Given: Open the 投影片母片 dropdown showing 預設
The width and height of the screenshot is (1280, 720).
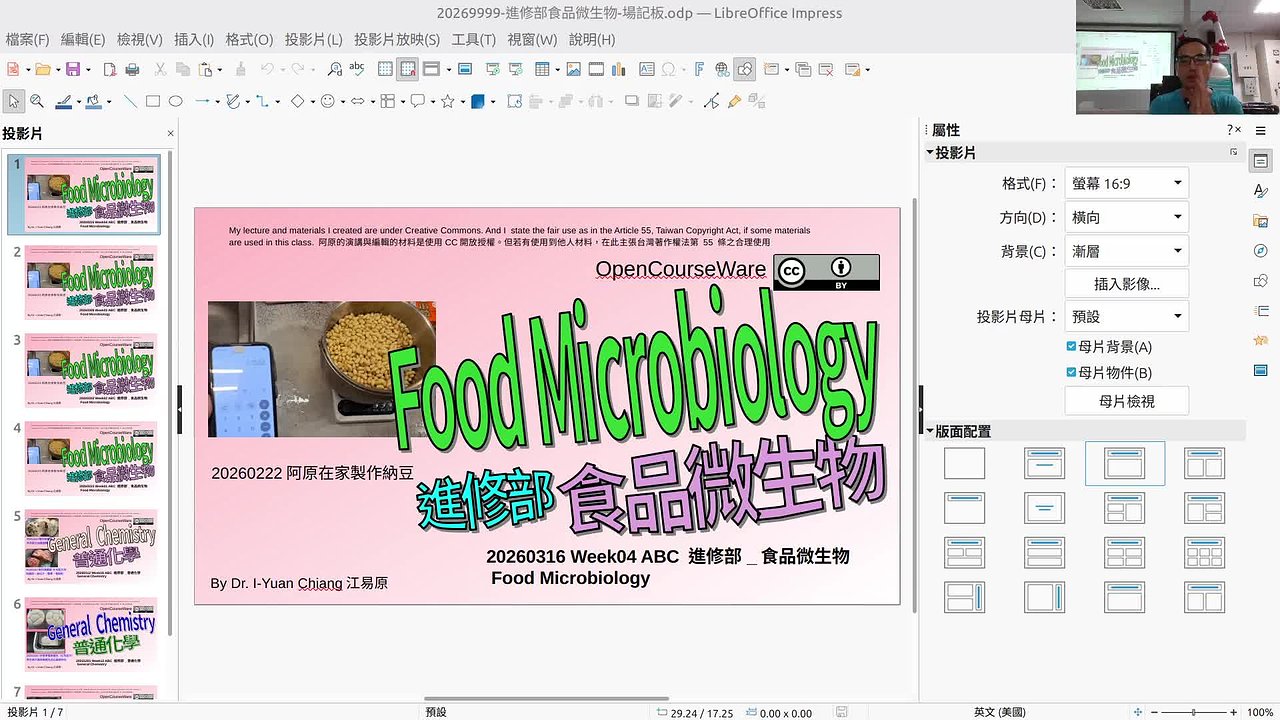Looking at the screenshot, I should pos(1127,316).
